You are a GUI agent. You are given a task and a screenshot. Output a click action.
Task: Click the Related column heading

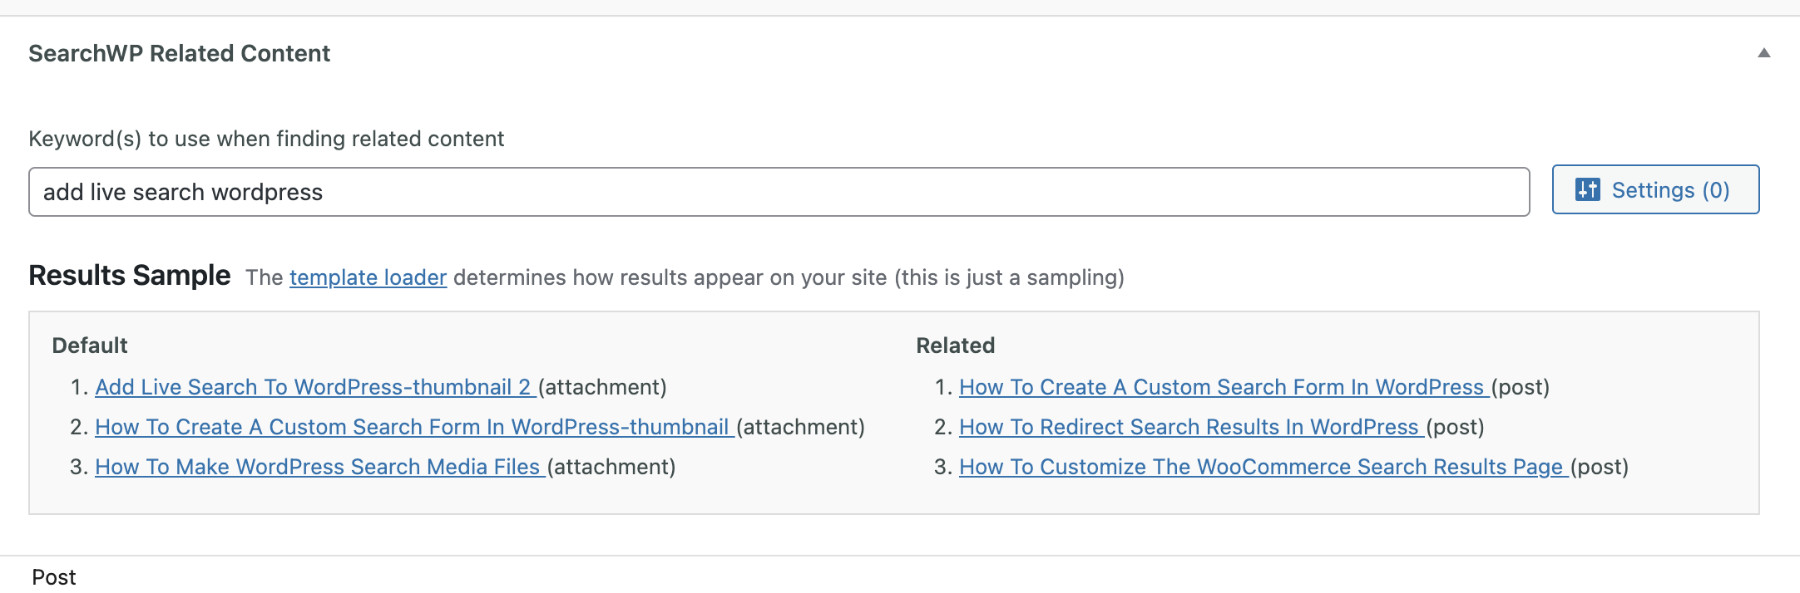[x=955, y=346]
